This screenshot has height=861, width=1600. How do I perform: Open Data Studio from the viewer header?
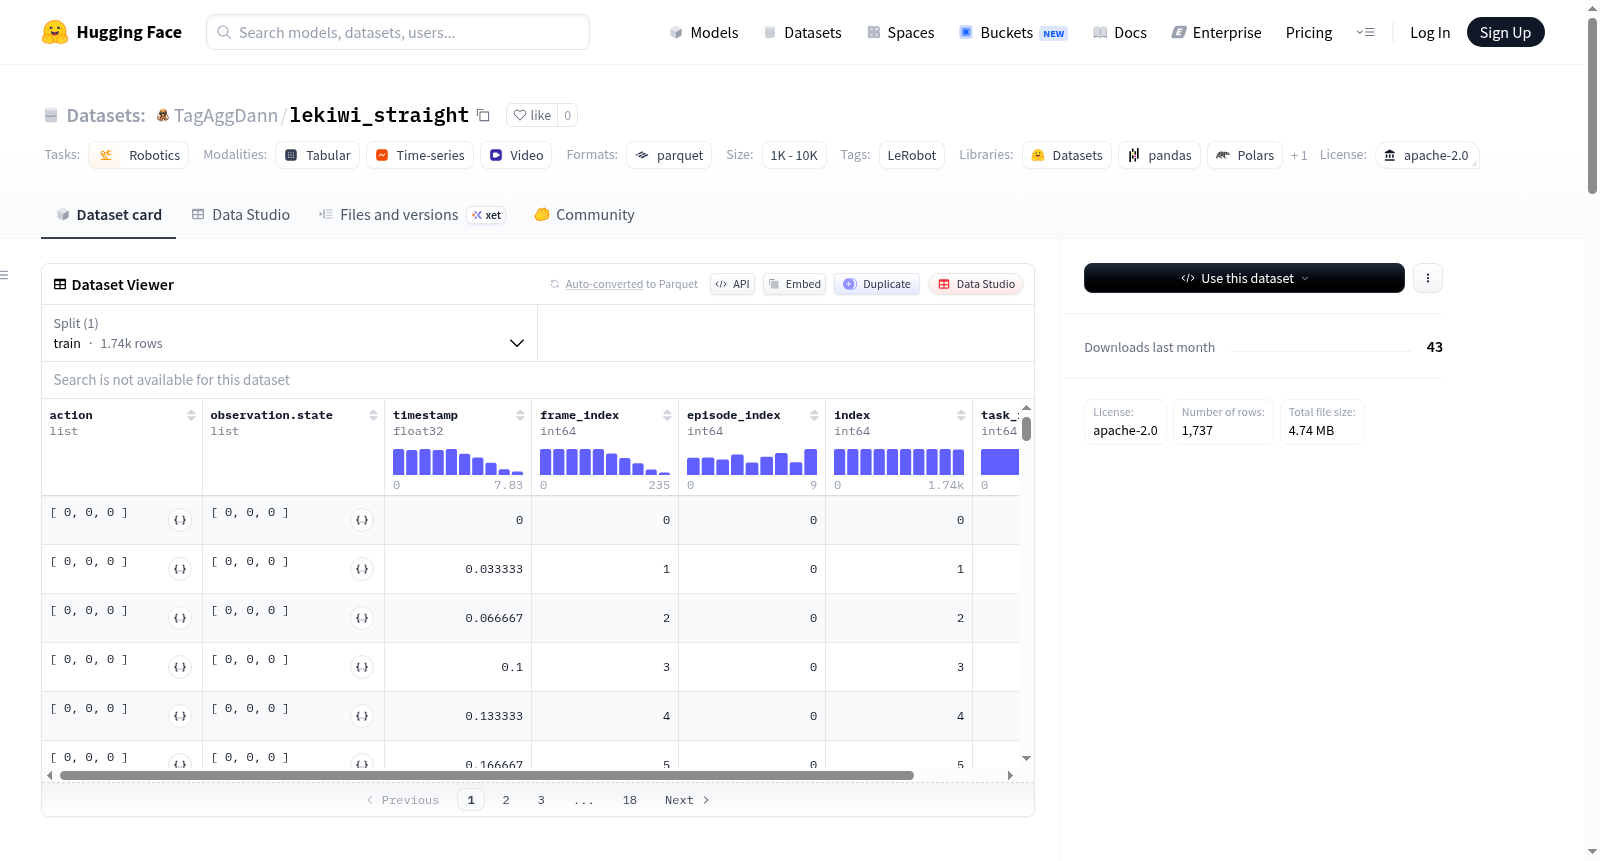(x=976, y=284)
